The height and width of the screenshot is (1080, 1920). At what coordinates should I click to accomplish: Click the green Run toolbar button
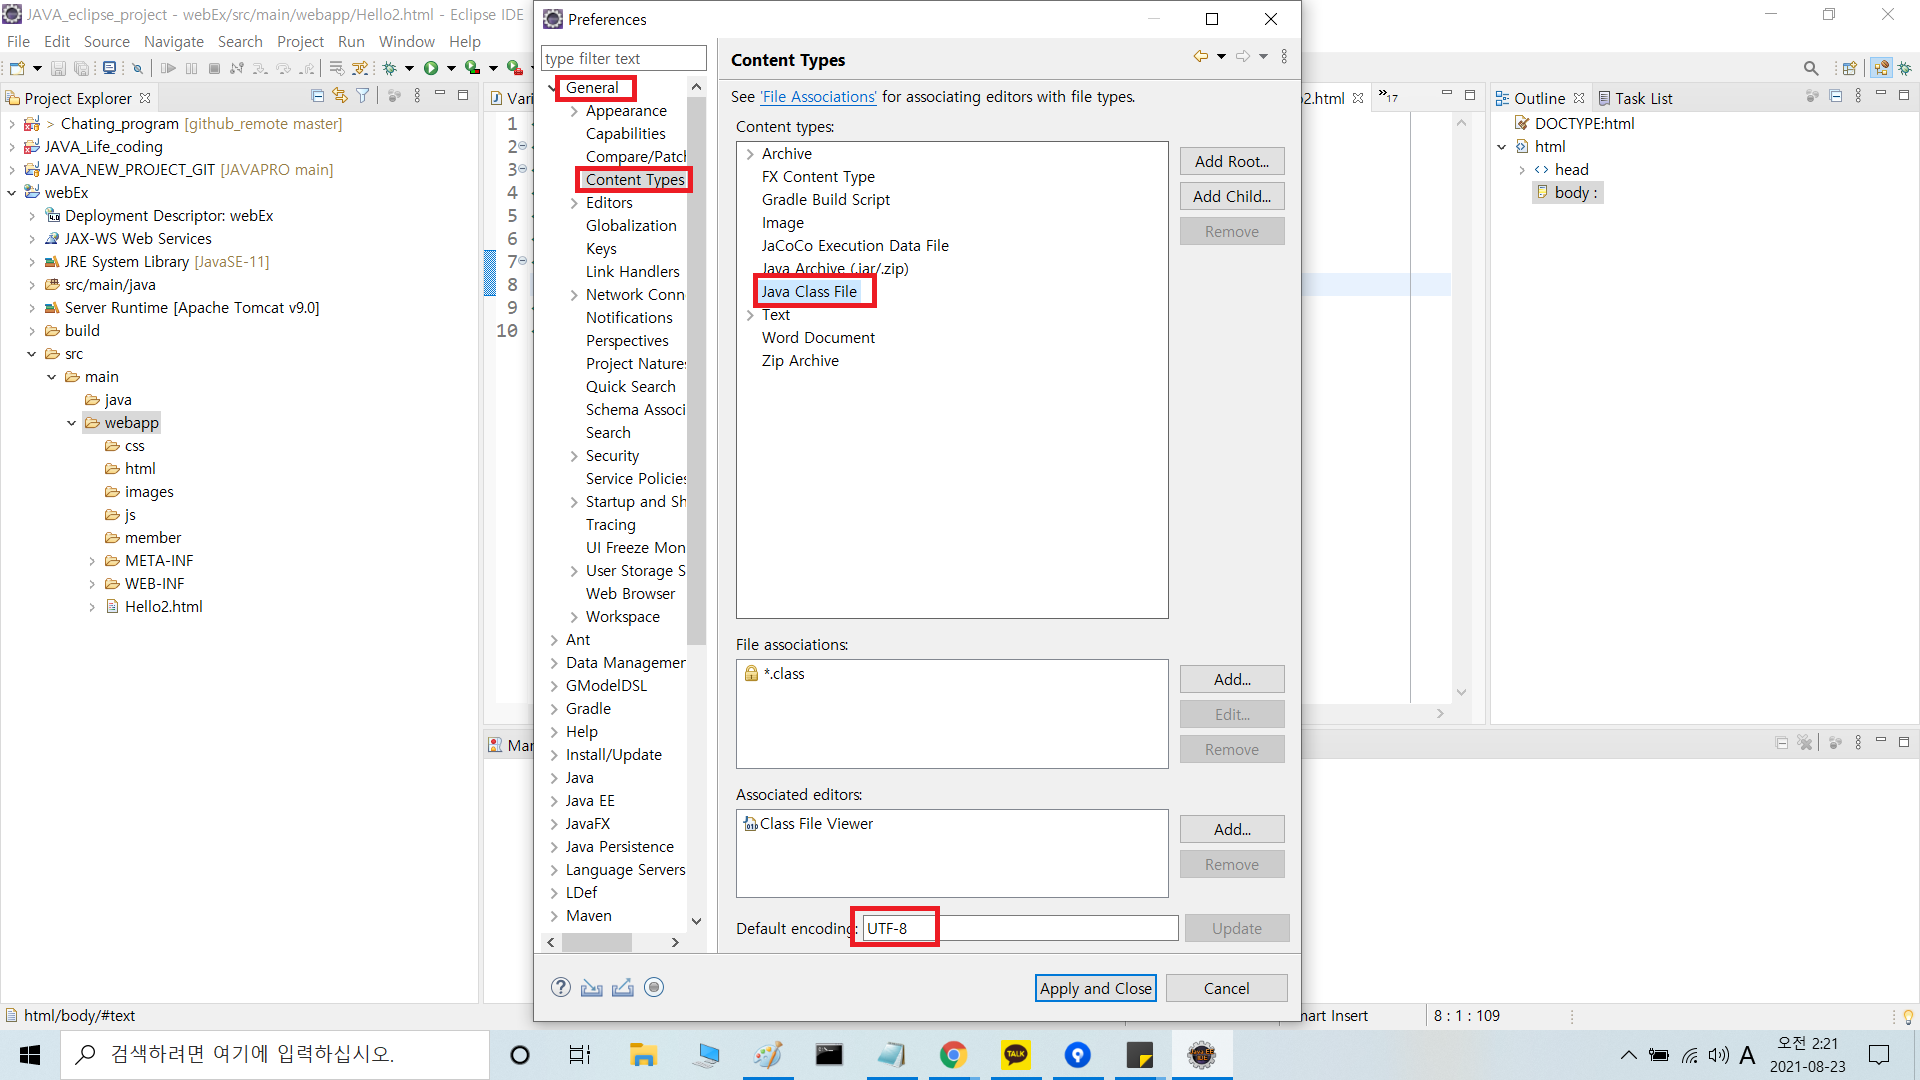(431, 68)
